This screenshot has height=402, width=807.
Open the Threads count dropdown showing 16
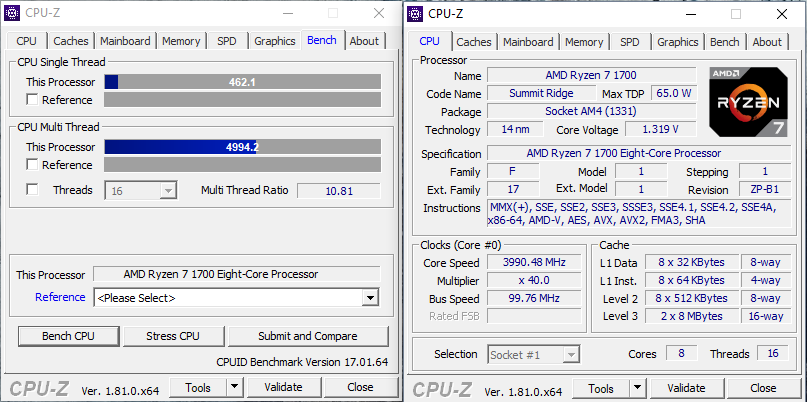point(141,190)
